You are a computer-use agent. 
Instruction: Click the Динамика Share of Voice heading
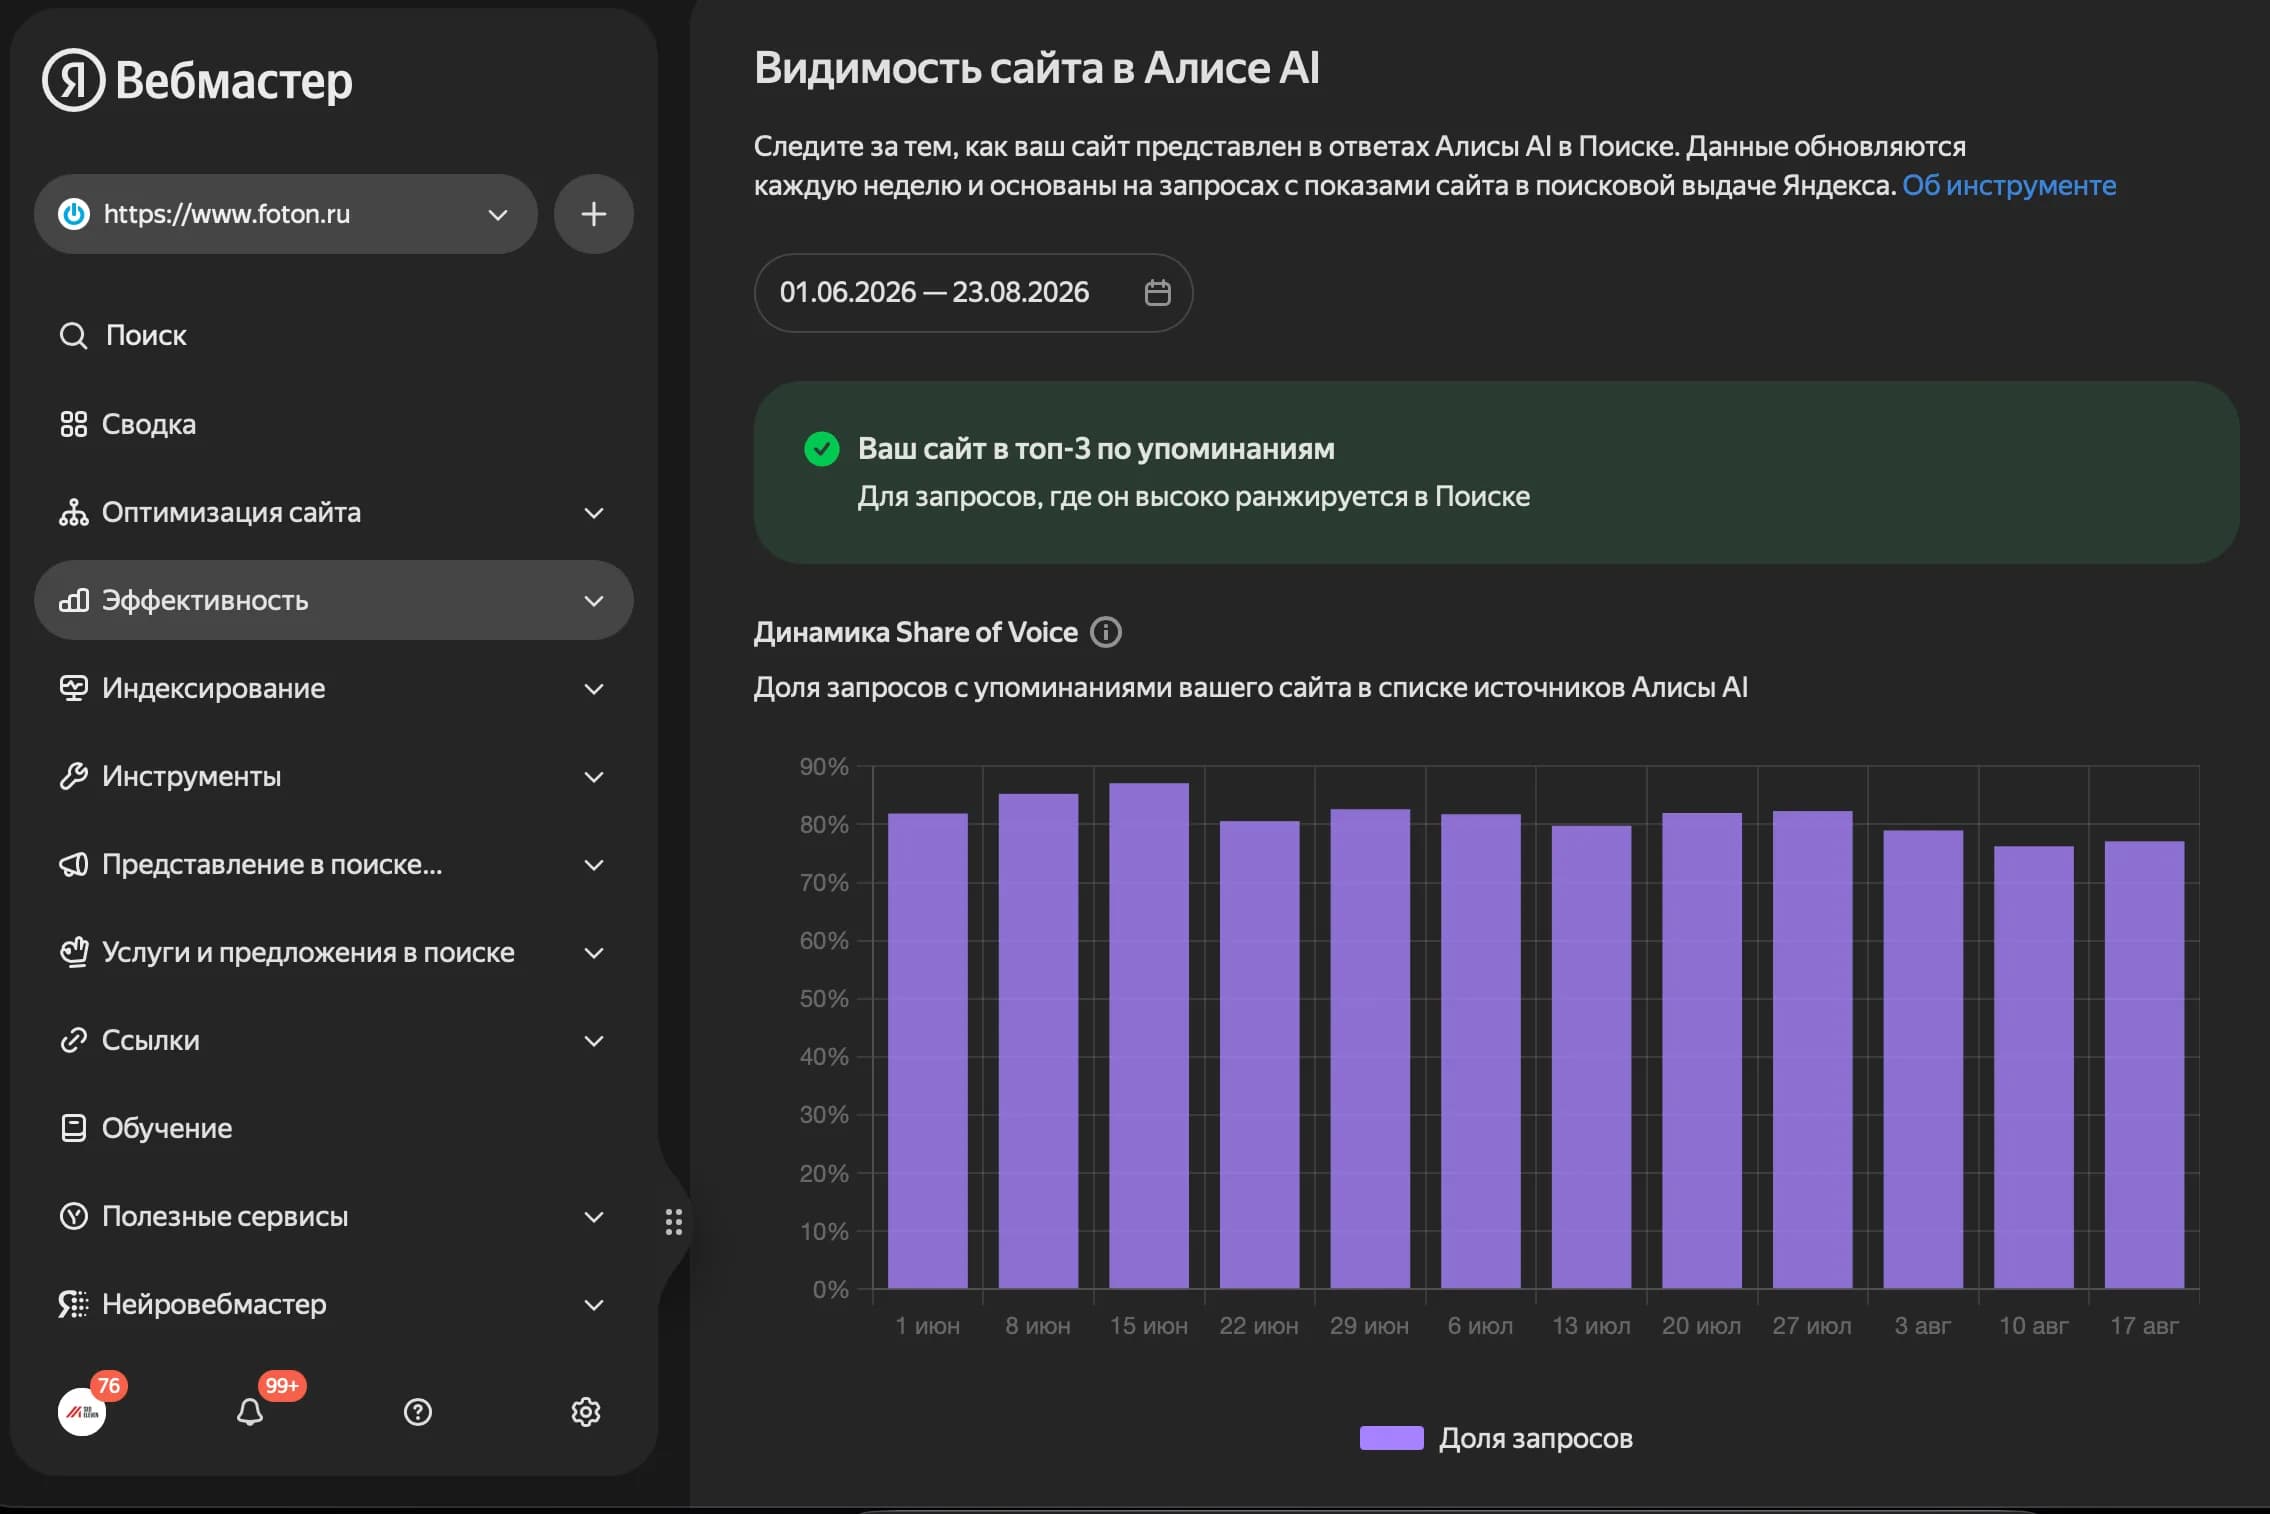[x=916, y=632]
